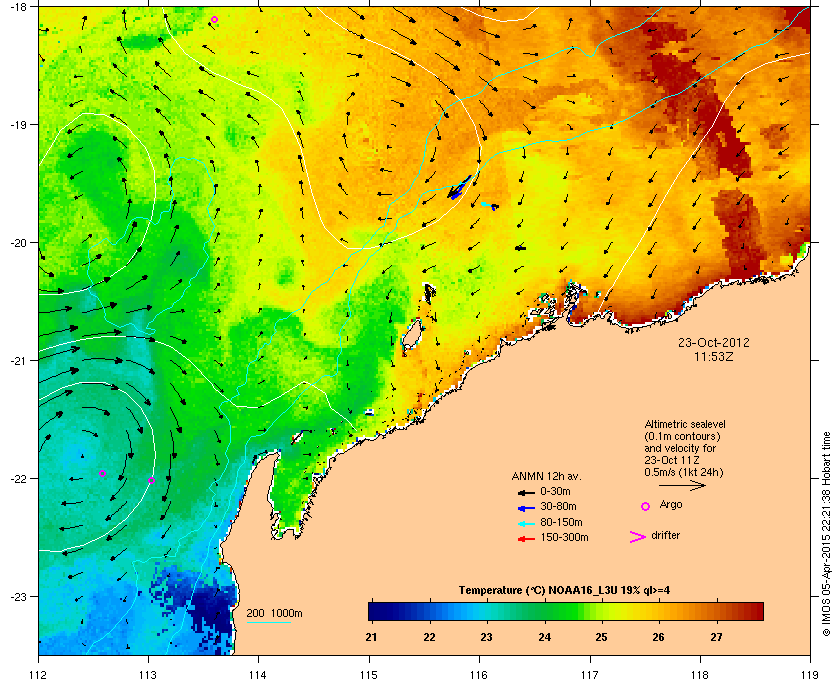
Task: Click the magenta Argo circle in the legend
Action: tap(646, 506)
